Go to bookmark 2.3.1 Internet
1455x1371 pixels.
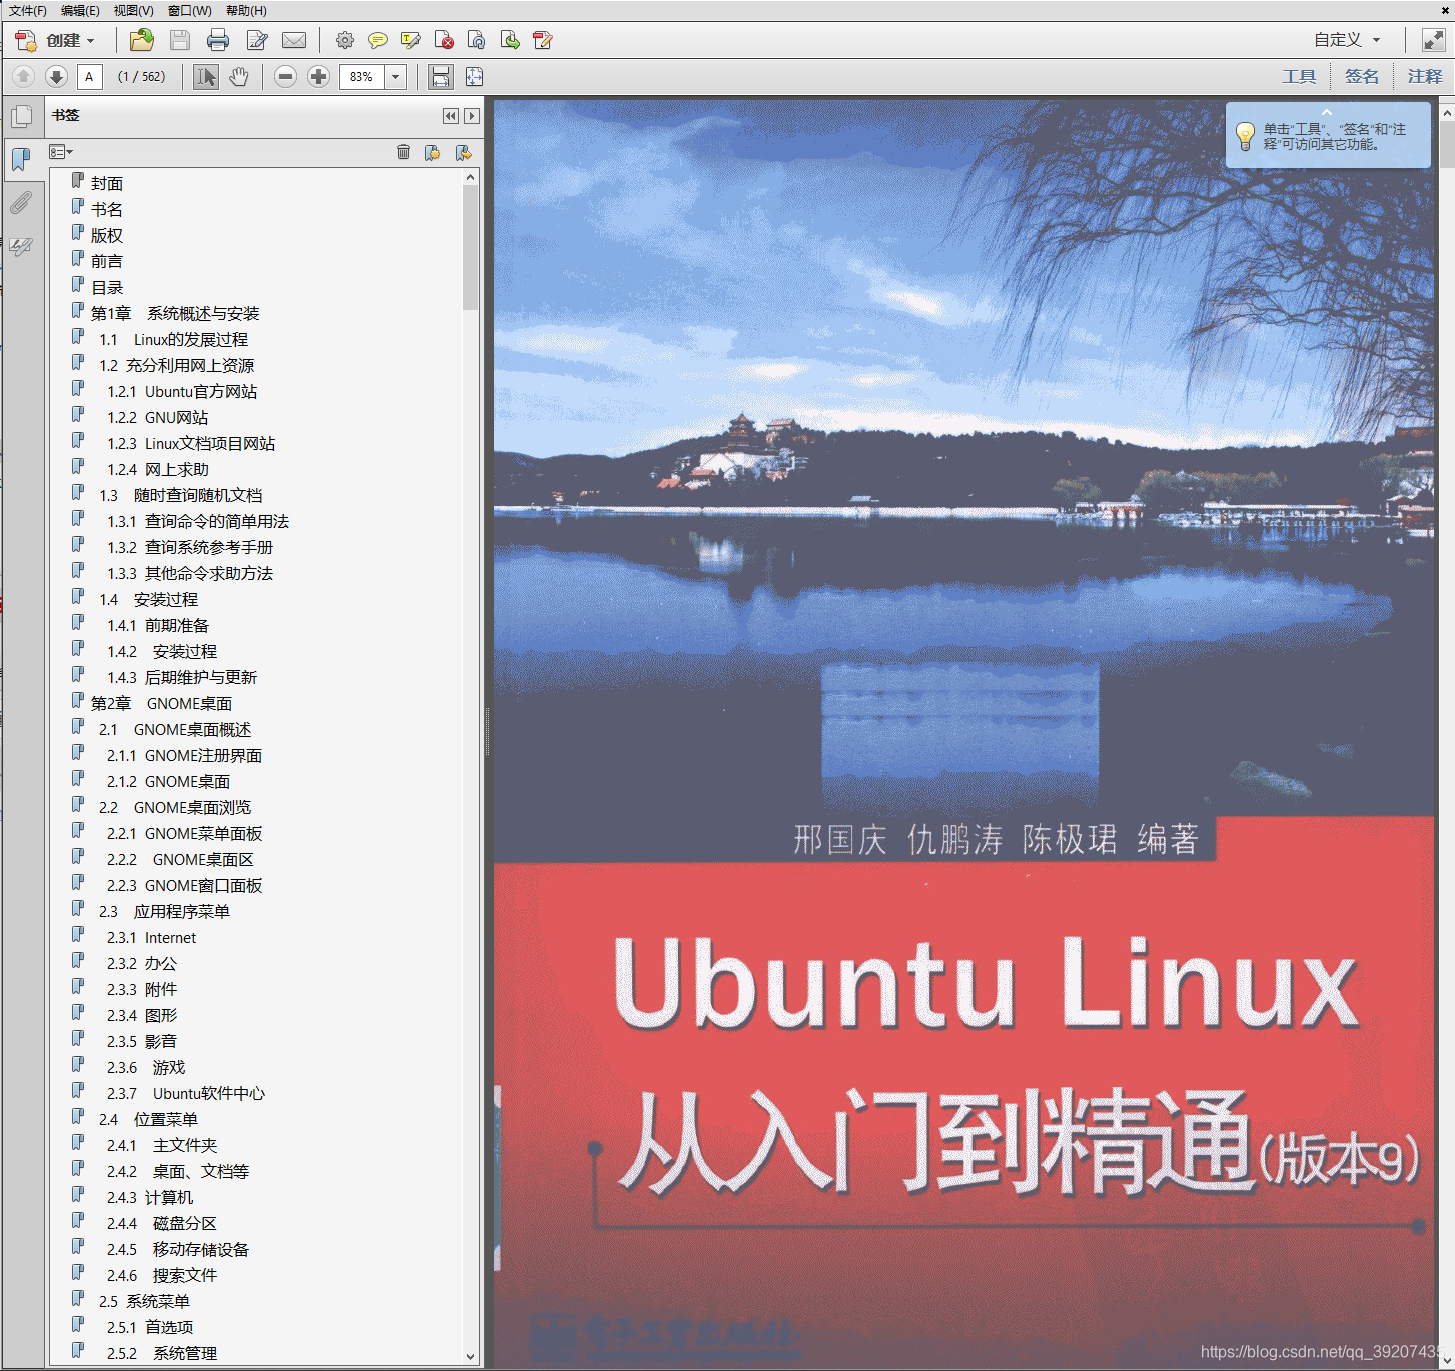pyautogui.click(x=152, y=937)
